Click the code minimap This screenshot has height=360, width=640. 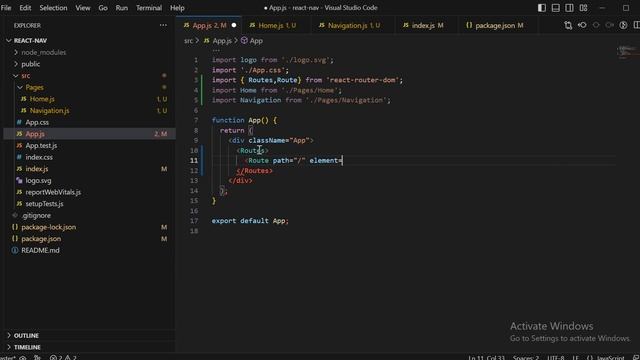[x=627, y=52]
